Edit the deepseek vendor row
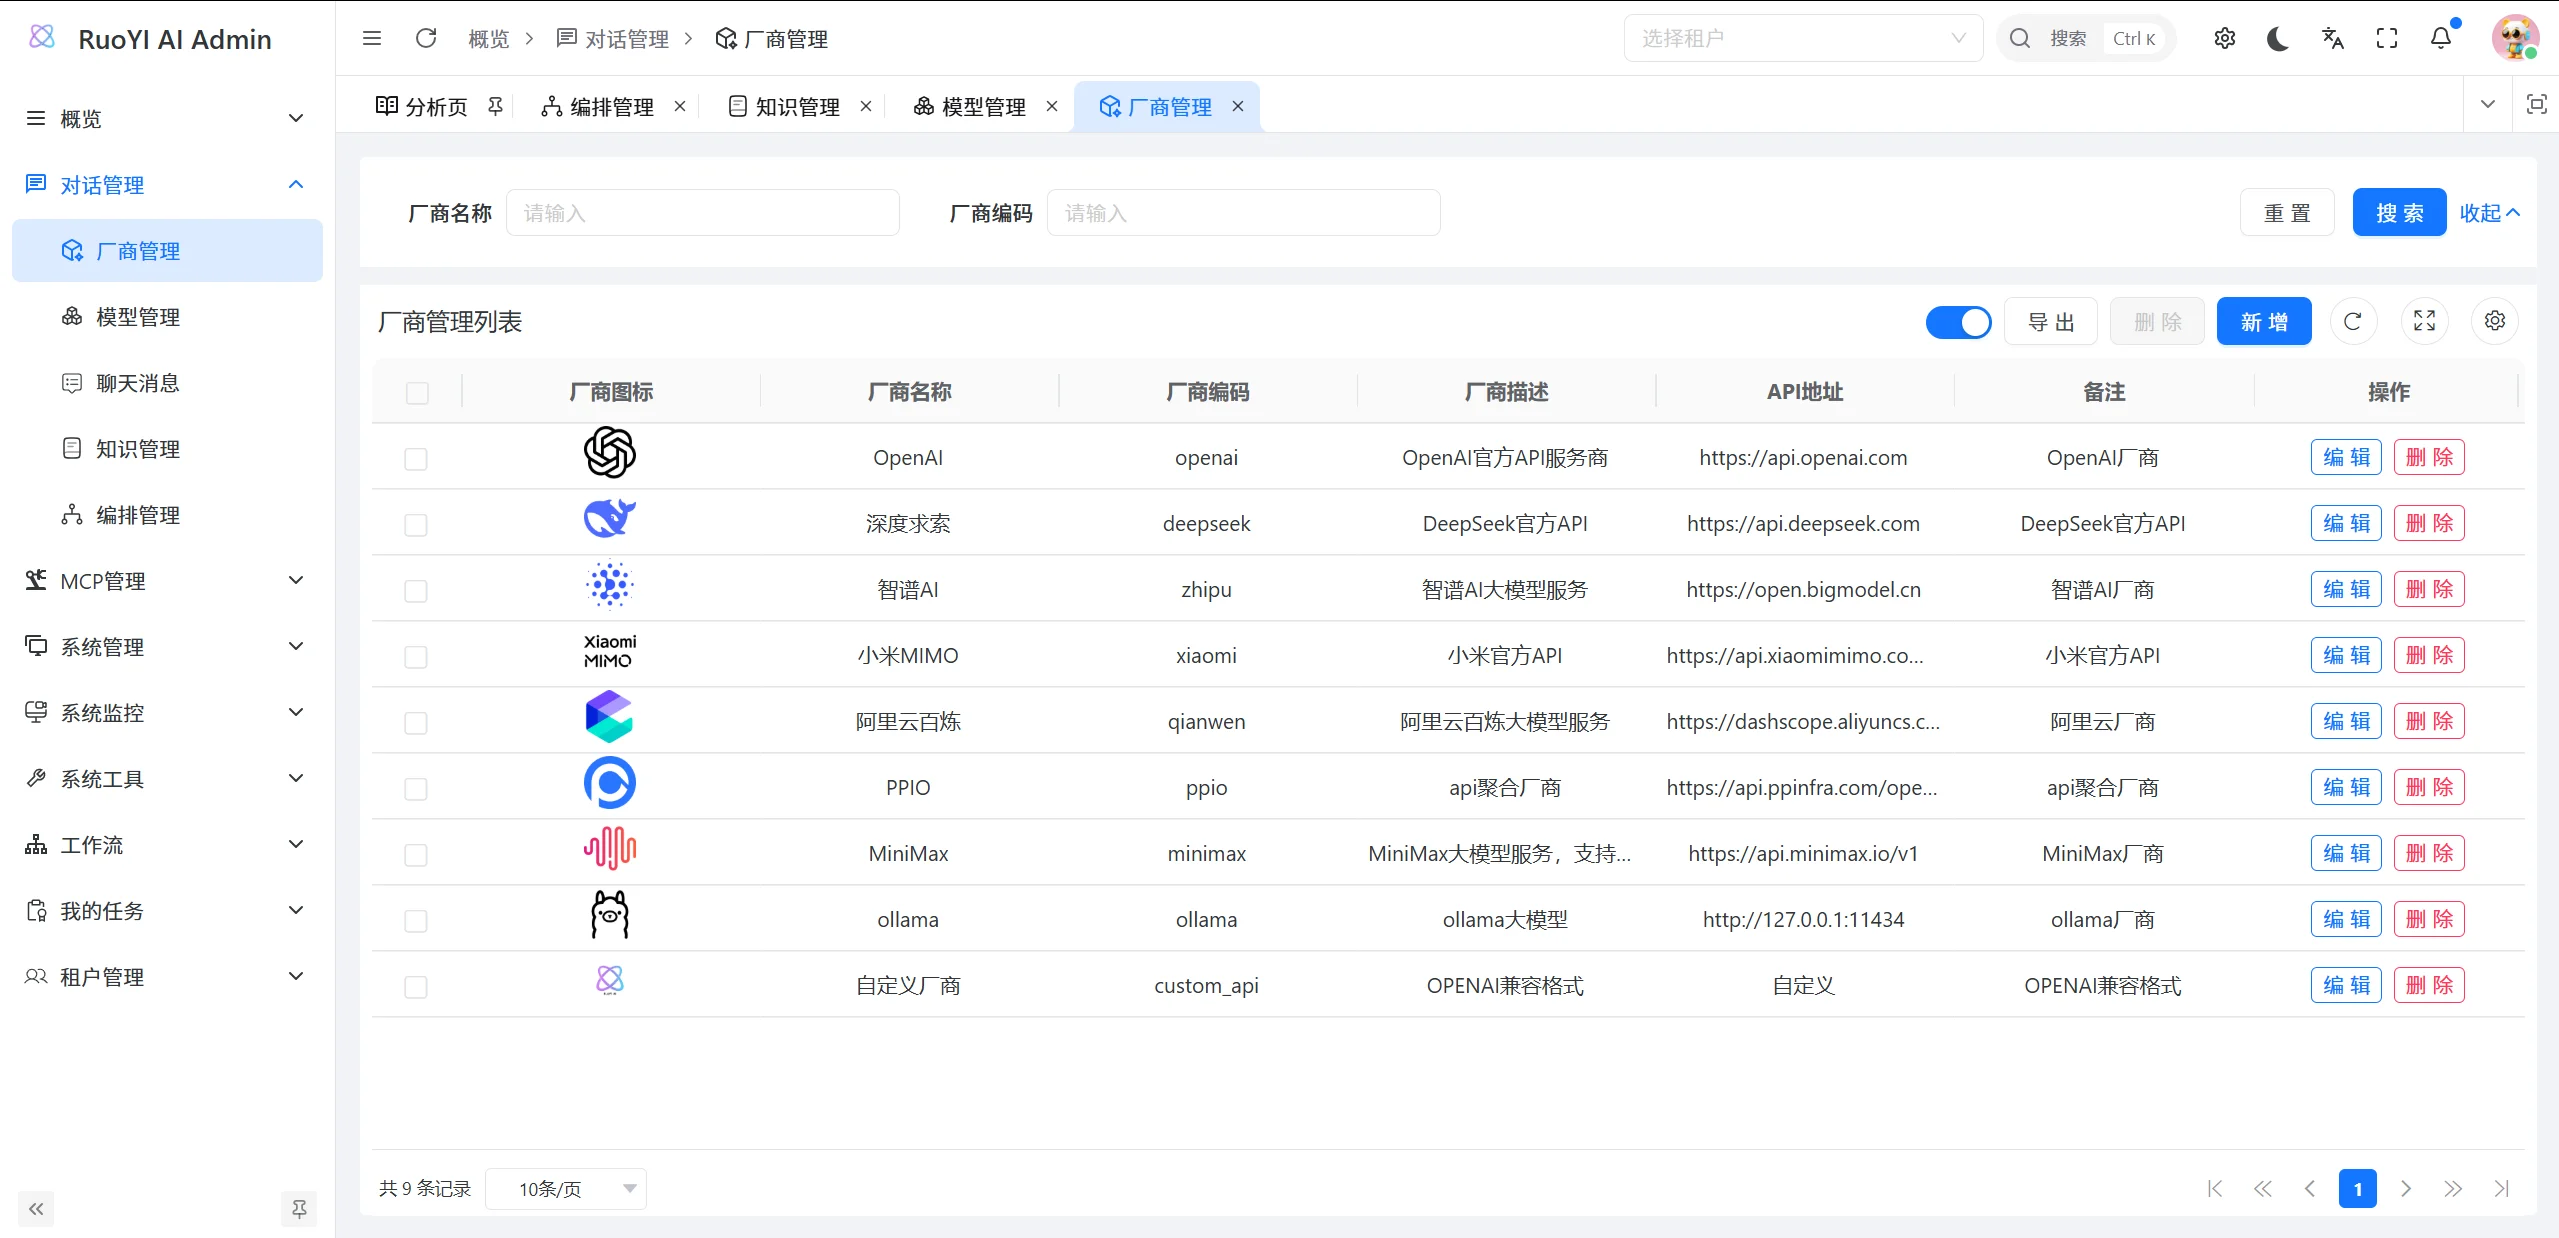This screenshot has width=2559, height=1238. (2345, 522)
